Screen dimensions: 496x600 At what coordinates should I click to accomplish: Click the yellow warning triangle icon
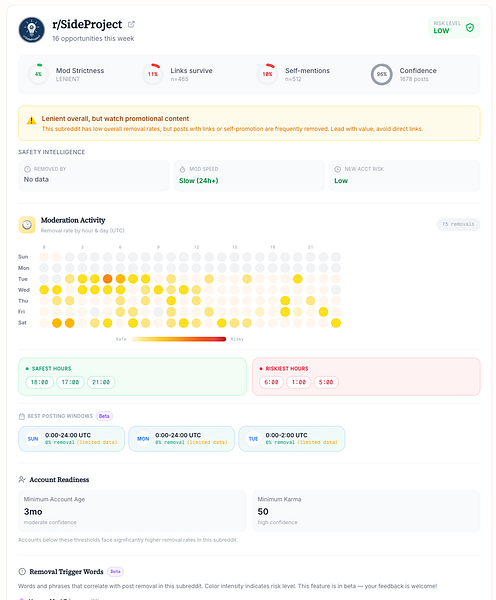point(31,121)
